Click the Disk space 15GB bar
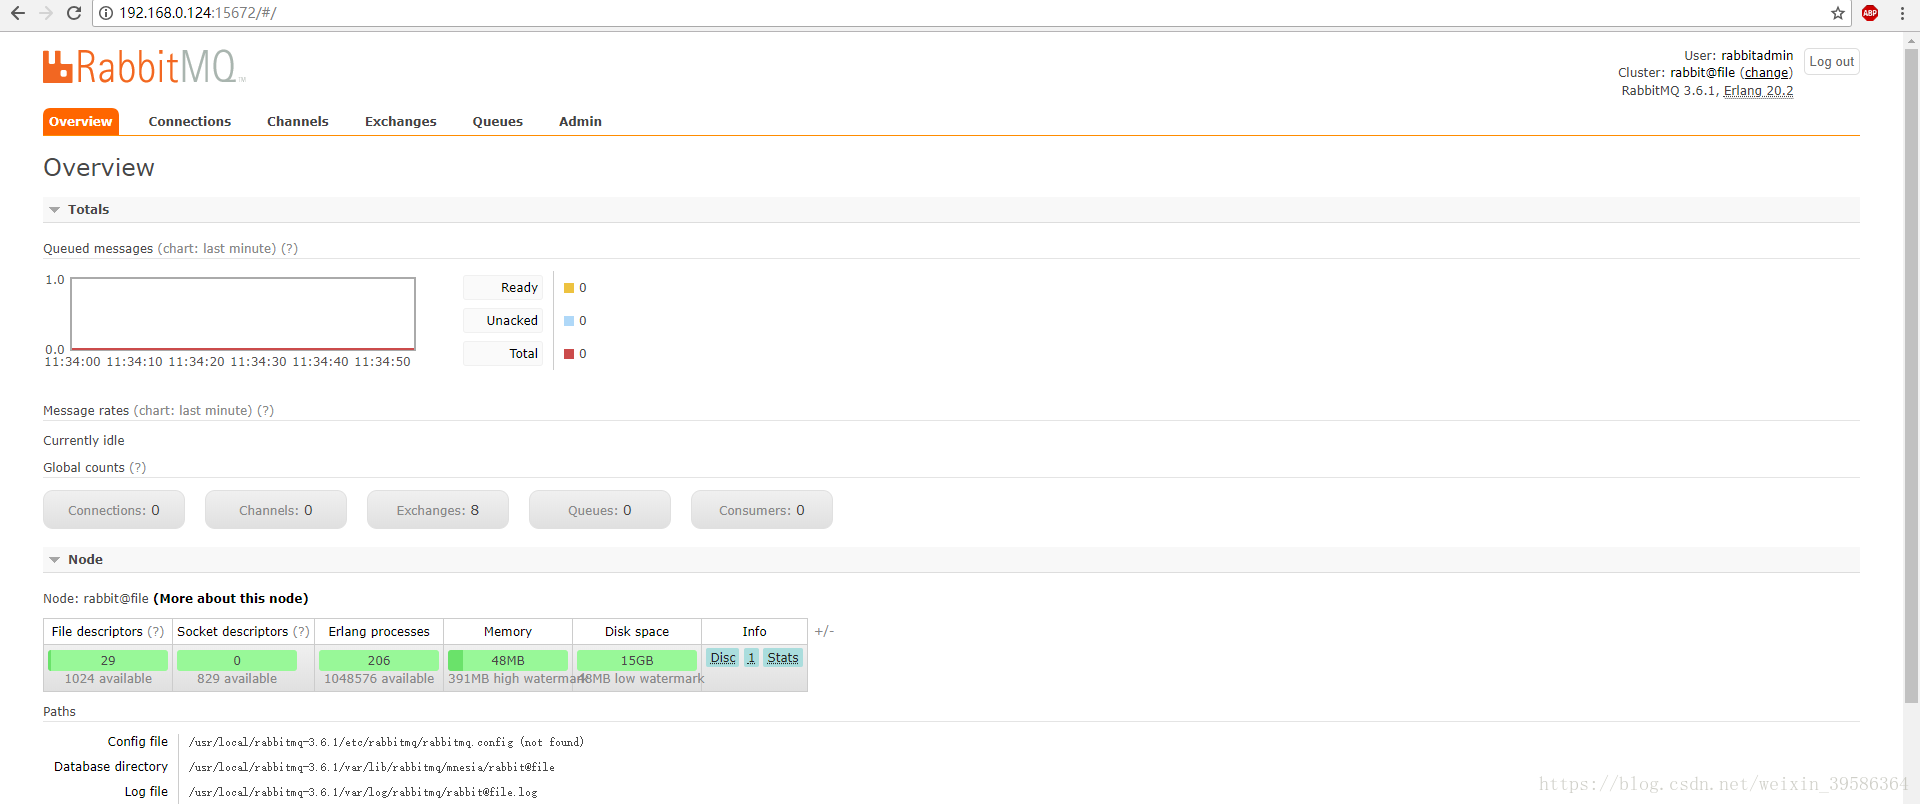 coord(637,660)
